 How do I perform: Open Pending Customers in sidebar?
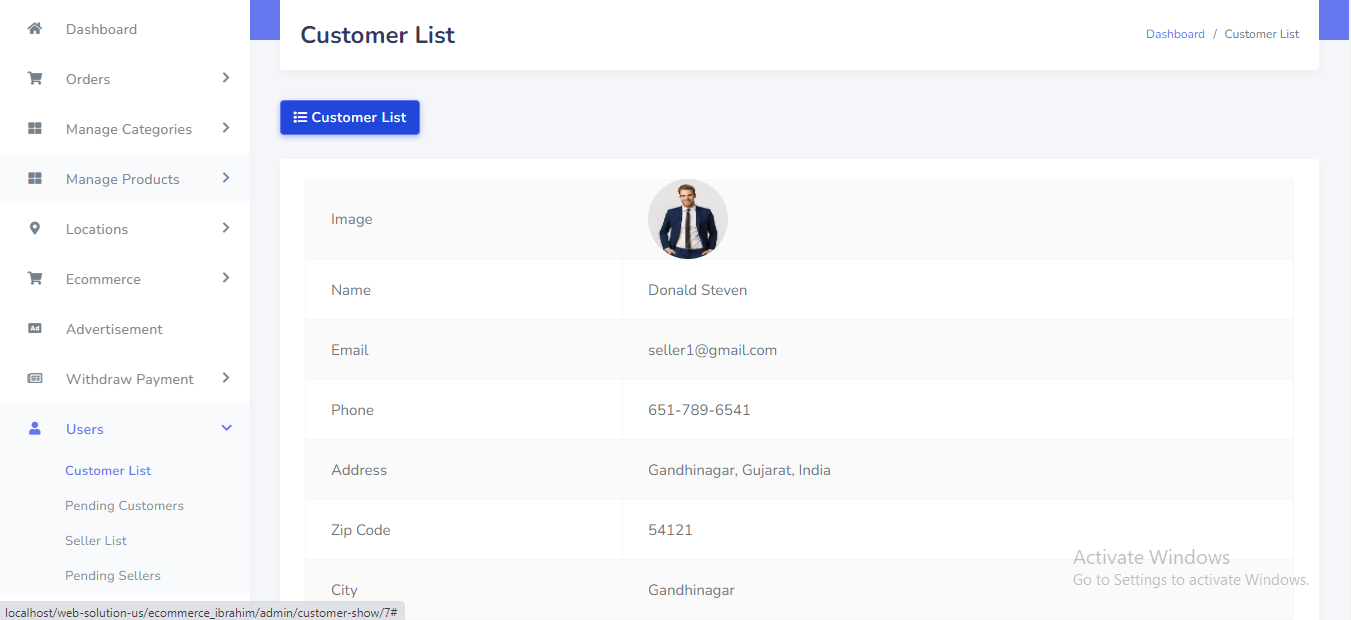pos(124,506)
